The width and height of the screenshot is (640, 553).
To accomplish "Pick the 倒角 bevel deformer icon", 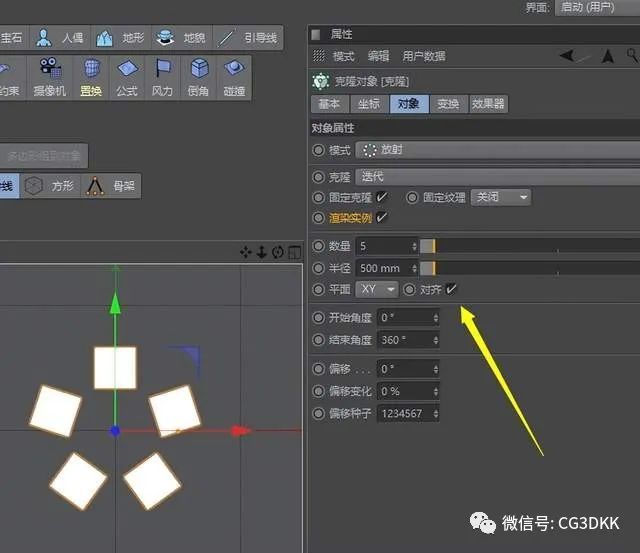I will click(x=200, y=68).
